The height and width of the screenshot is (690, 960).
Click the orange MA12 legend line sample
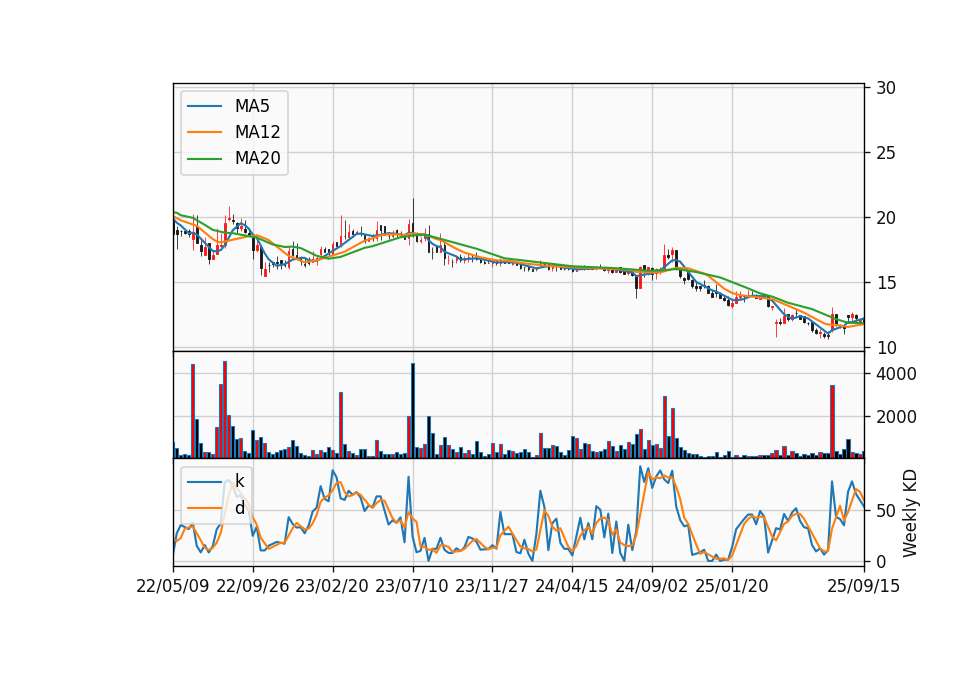click(x=204, y=132)
